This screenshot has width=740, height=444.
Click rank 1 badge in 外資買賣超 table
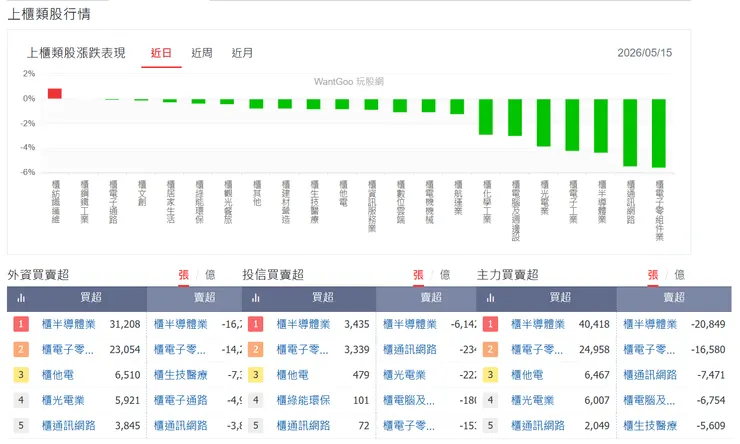[x=21, y=324]
